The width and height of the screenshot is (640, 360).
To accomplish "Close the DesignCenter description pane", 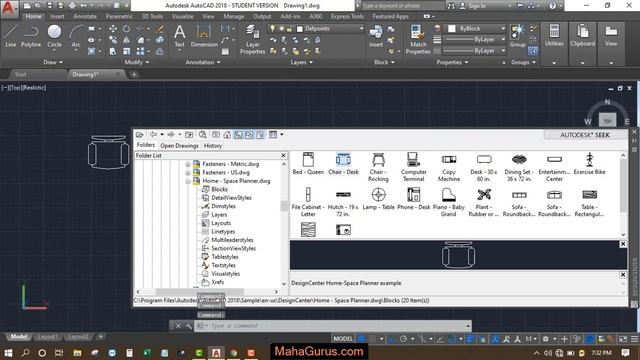I will [623, 275].
